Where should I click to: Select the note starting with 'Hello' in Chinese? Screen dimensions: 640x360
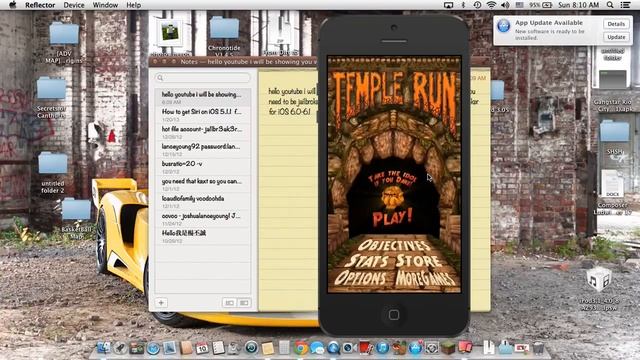pyautogui.click(x=202, y=236)
